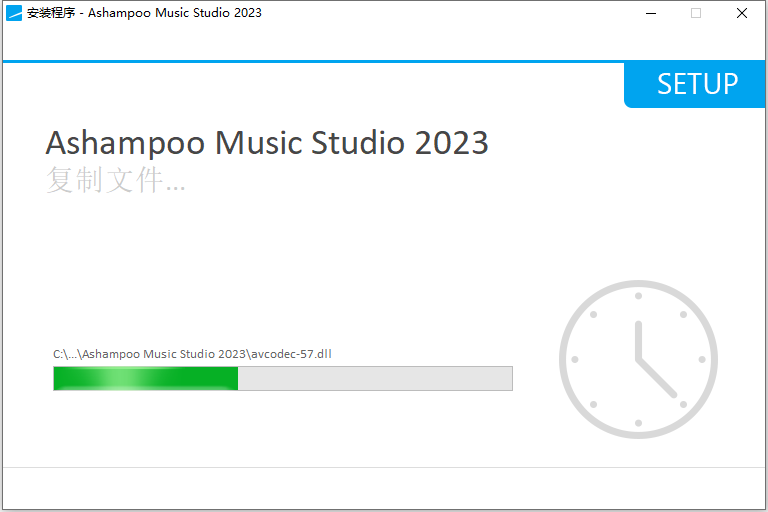Click the 安装程序 window title text
The width and height of the screenshot is (768, 512).
tap(51, 13)
